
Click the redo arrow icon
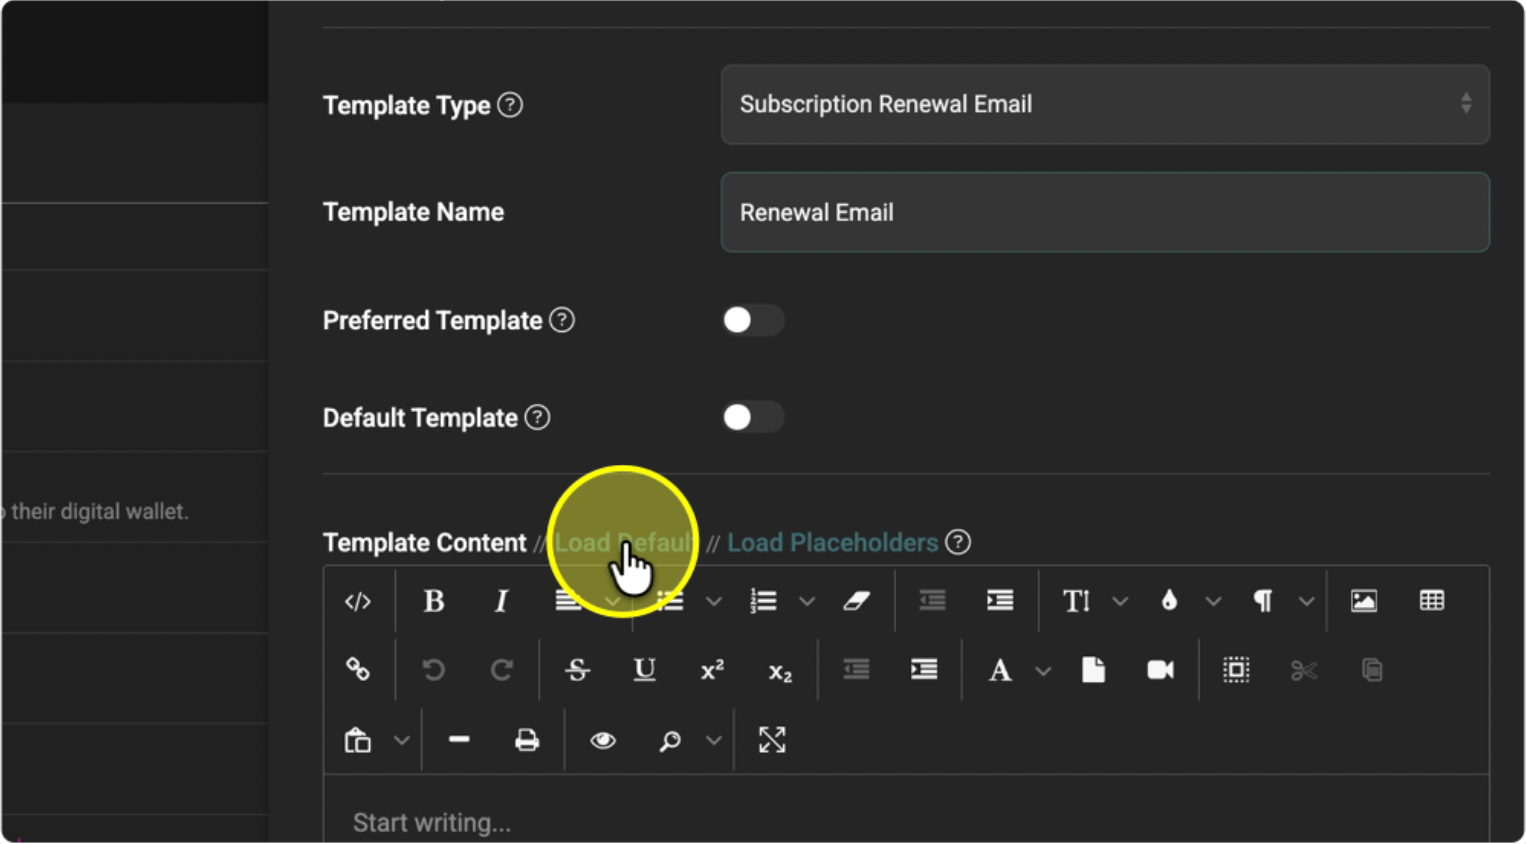[501, 670]
